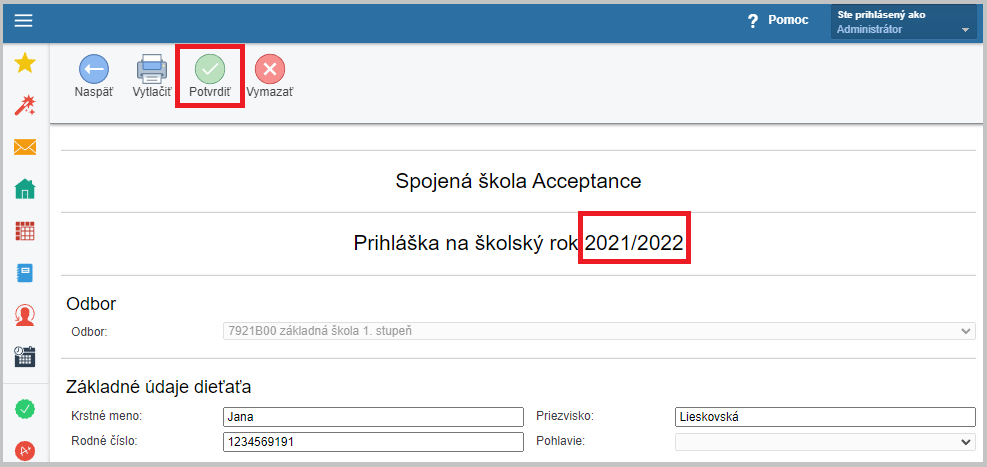Expand the Administrátor account dropdown
Viewport: 987px width, 467px height.
[904, 22]
